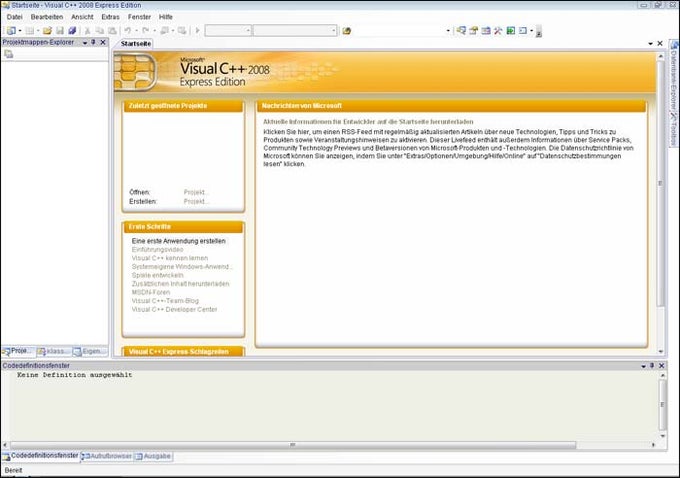Open the Ansicht menu
The image size is (680, 478).
pos(82,17)
